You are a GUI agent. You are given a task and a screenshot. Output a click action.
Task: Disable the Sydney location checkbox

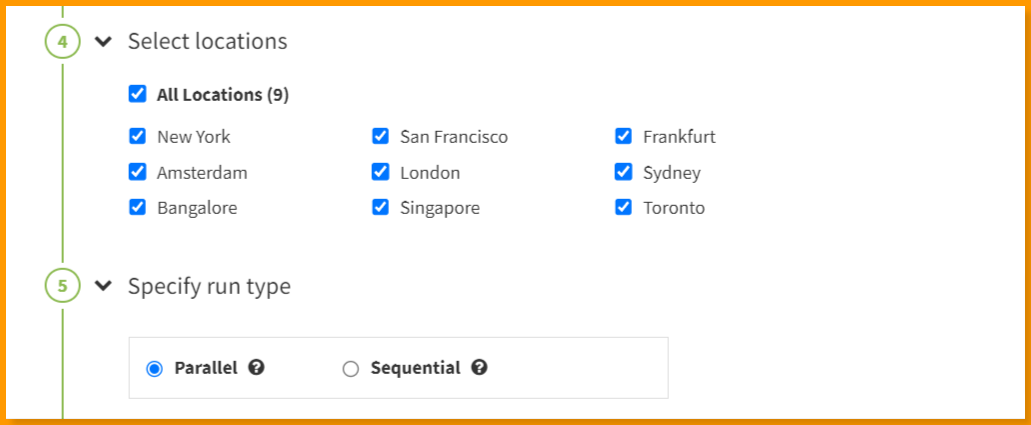(623, 172)
